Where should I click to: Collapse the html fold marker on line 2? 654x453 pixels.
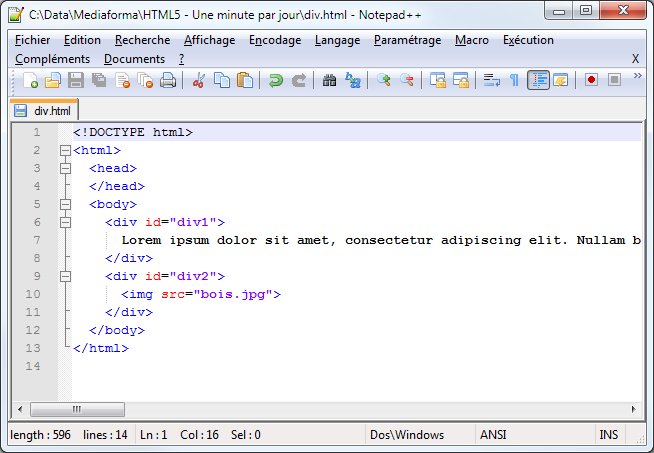click(x=65, y=151)
